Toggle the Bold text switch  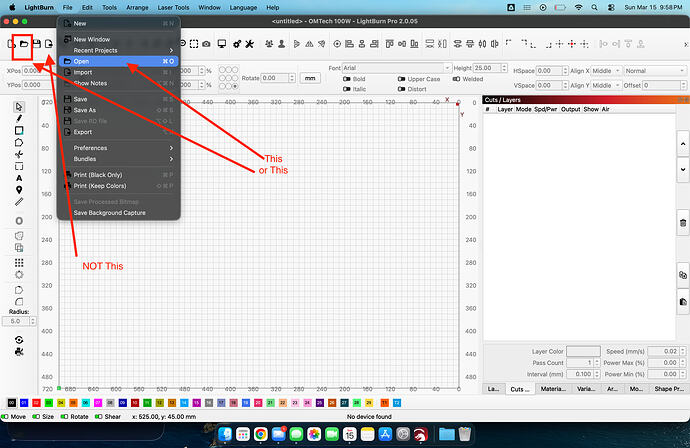[347, 79]
